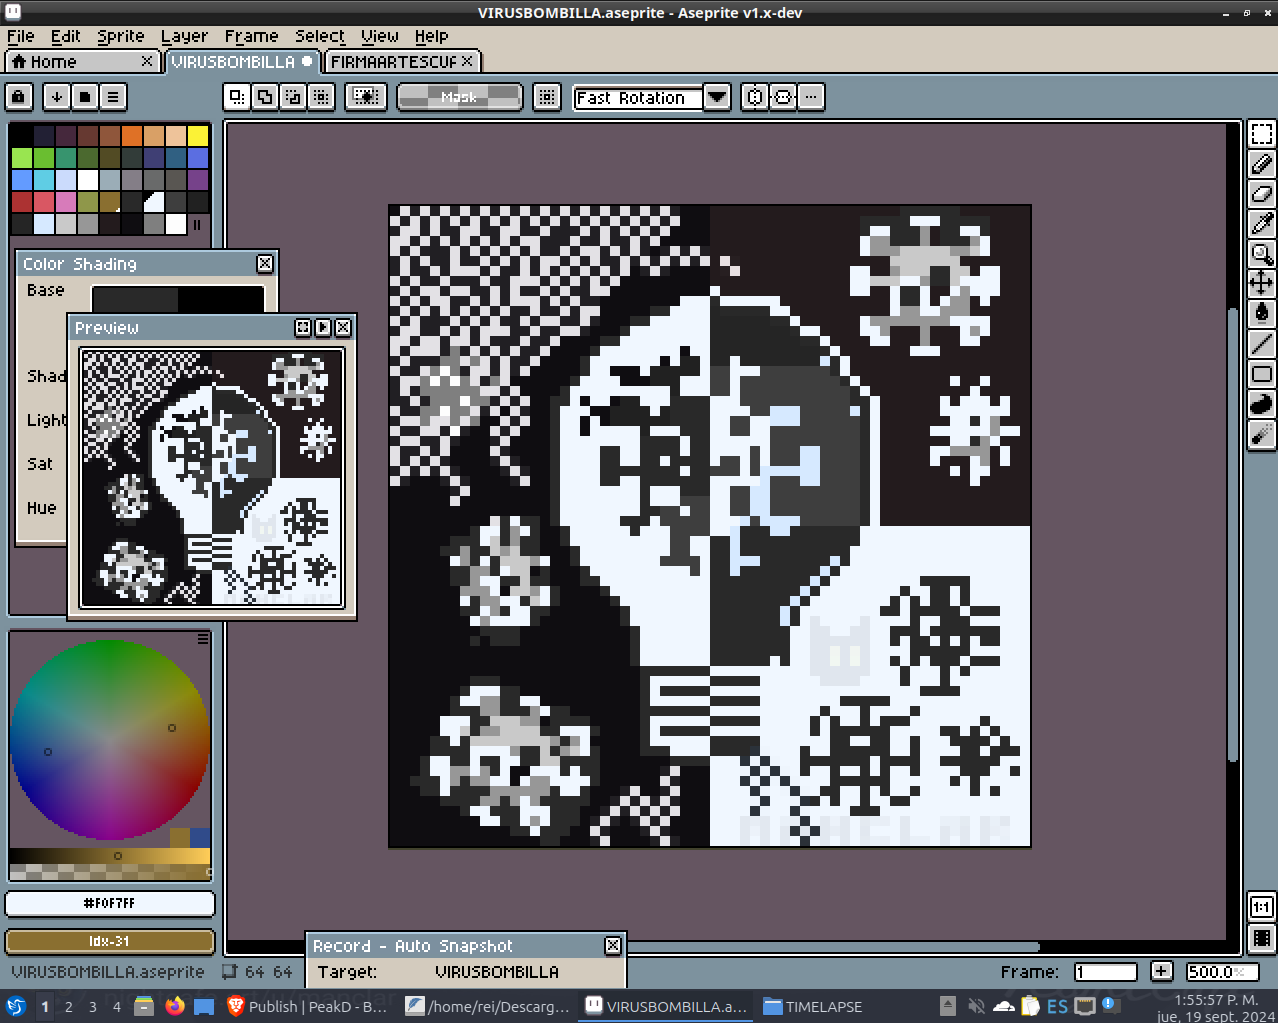
Task: Pick the yellow palette swatch
Action: pyautogui.click(x=198, y=135)
